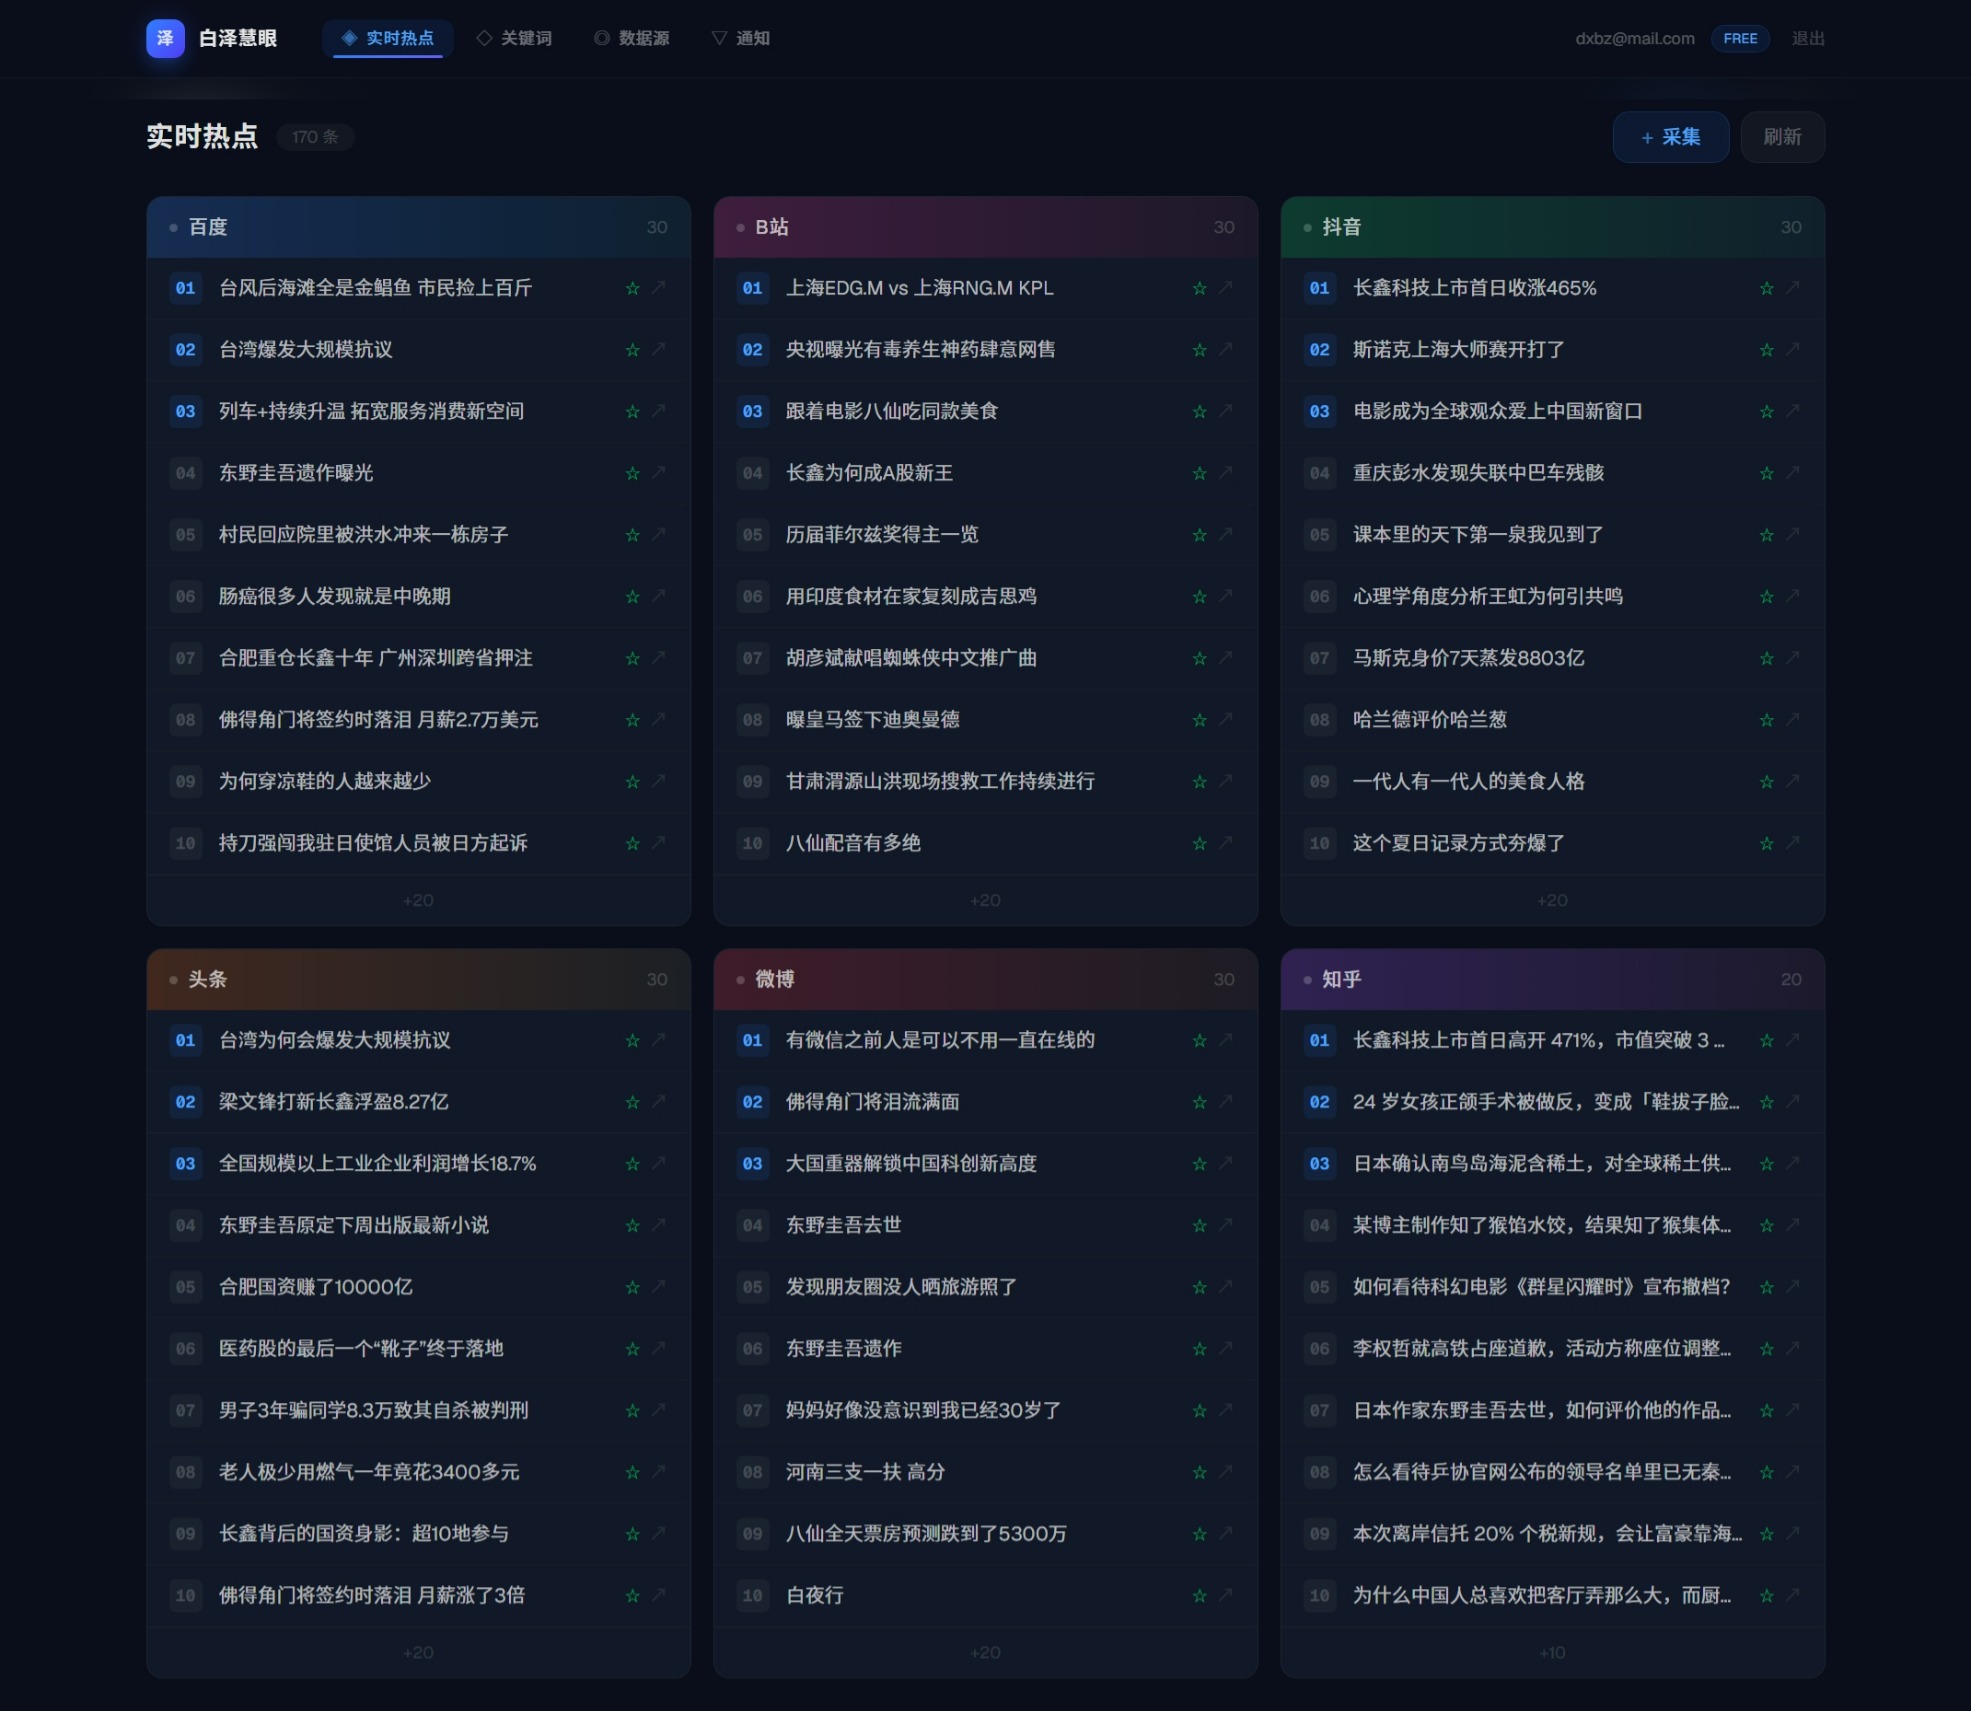1971x1711 pixels.
Task: Expand +10 more items in 知乎 card
Action: point(1552,1652)
